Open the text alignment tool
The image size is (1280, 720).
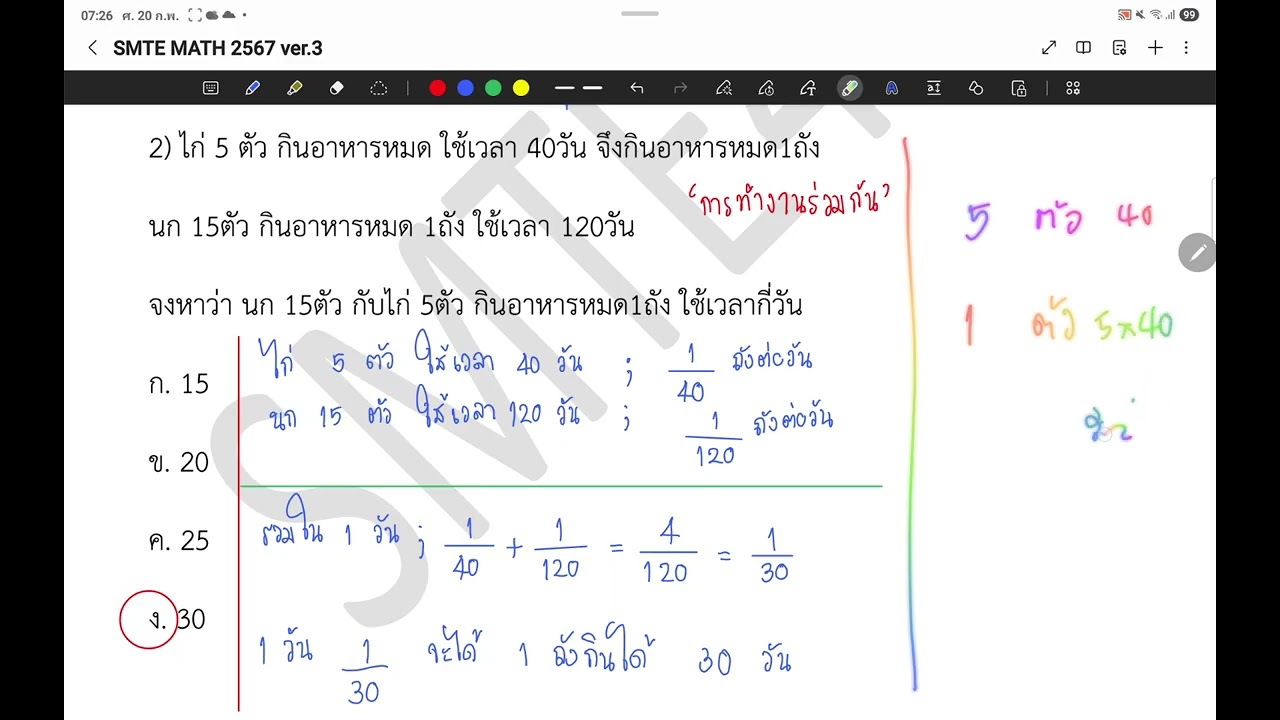(934, 88)
